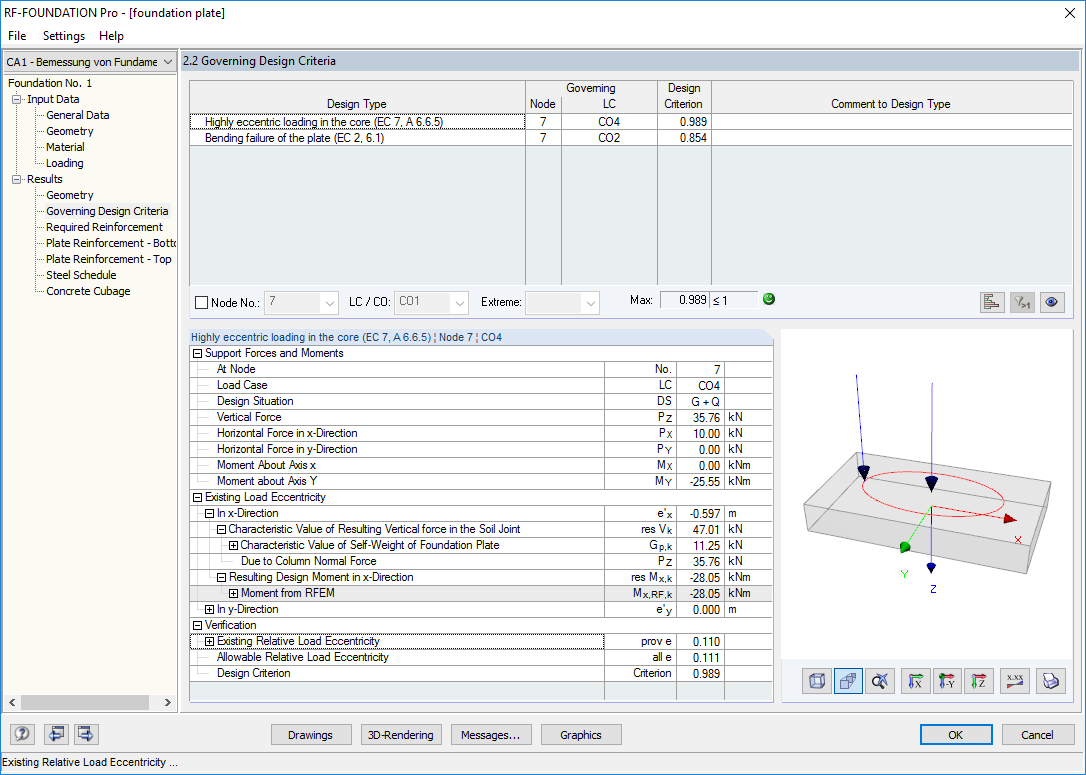Open the print icon for the graphic
This screenshot has width=1086, height=775.
[x=1051, y=681]
